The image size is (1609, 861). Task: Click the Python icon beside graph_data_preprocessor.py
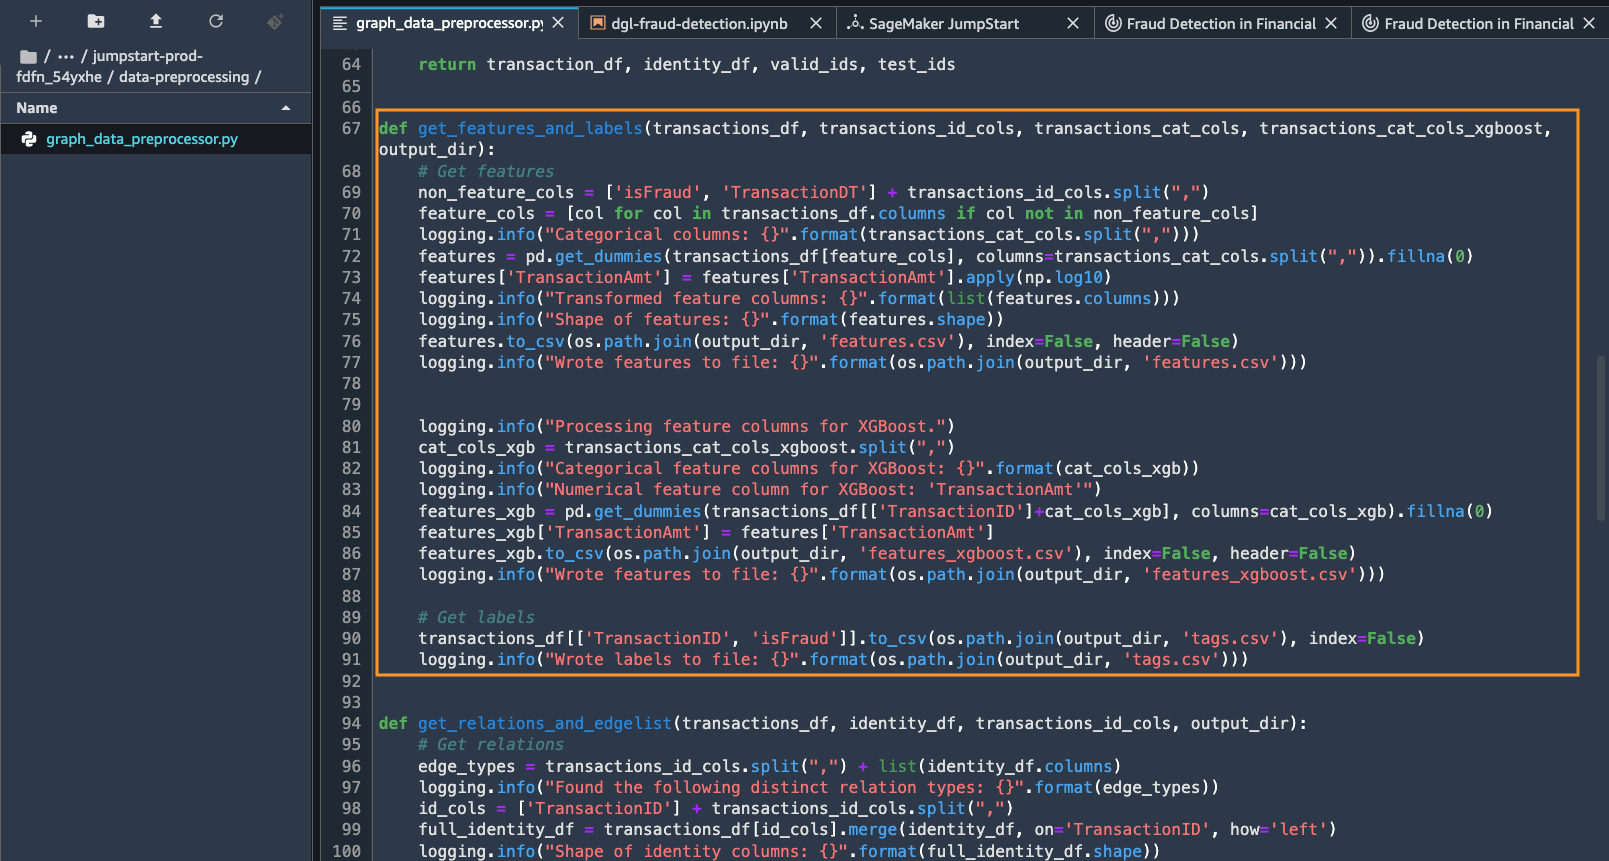click(x=29, y=139)
